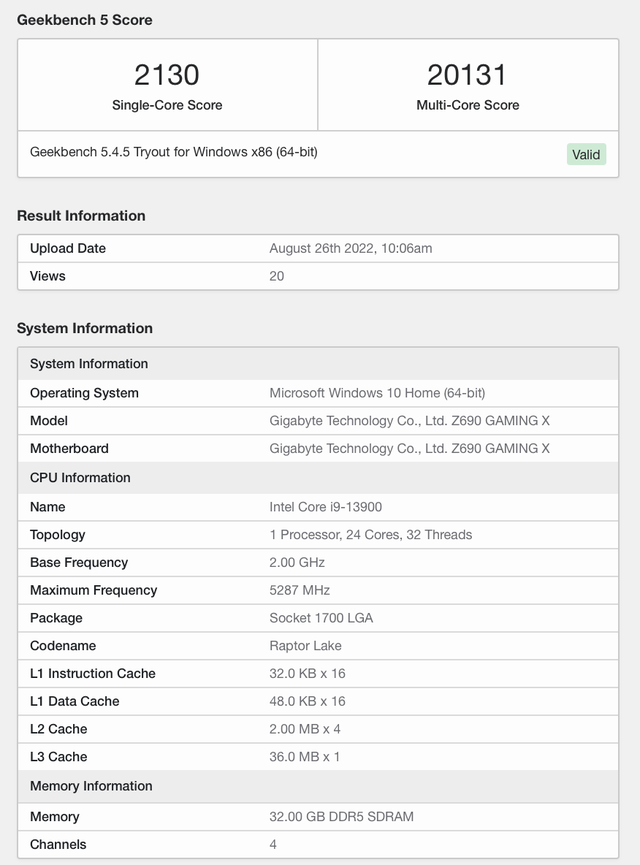Select Intel Core i9-13900 value
Viewport: 640px width, 865px height.
[x=326, y=506]
